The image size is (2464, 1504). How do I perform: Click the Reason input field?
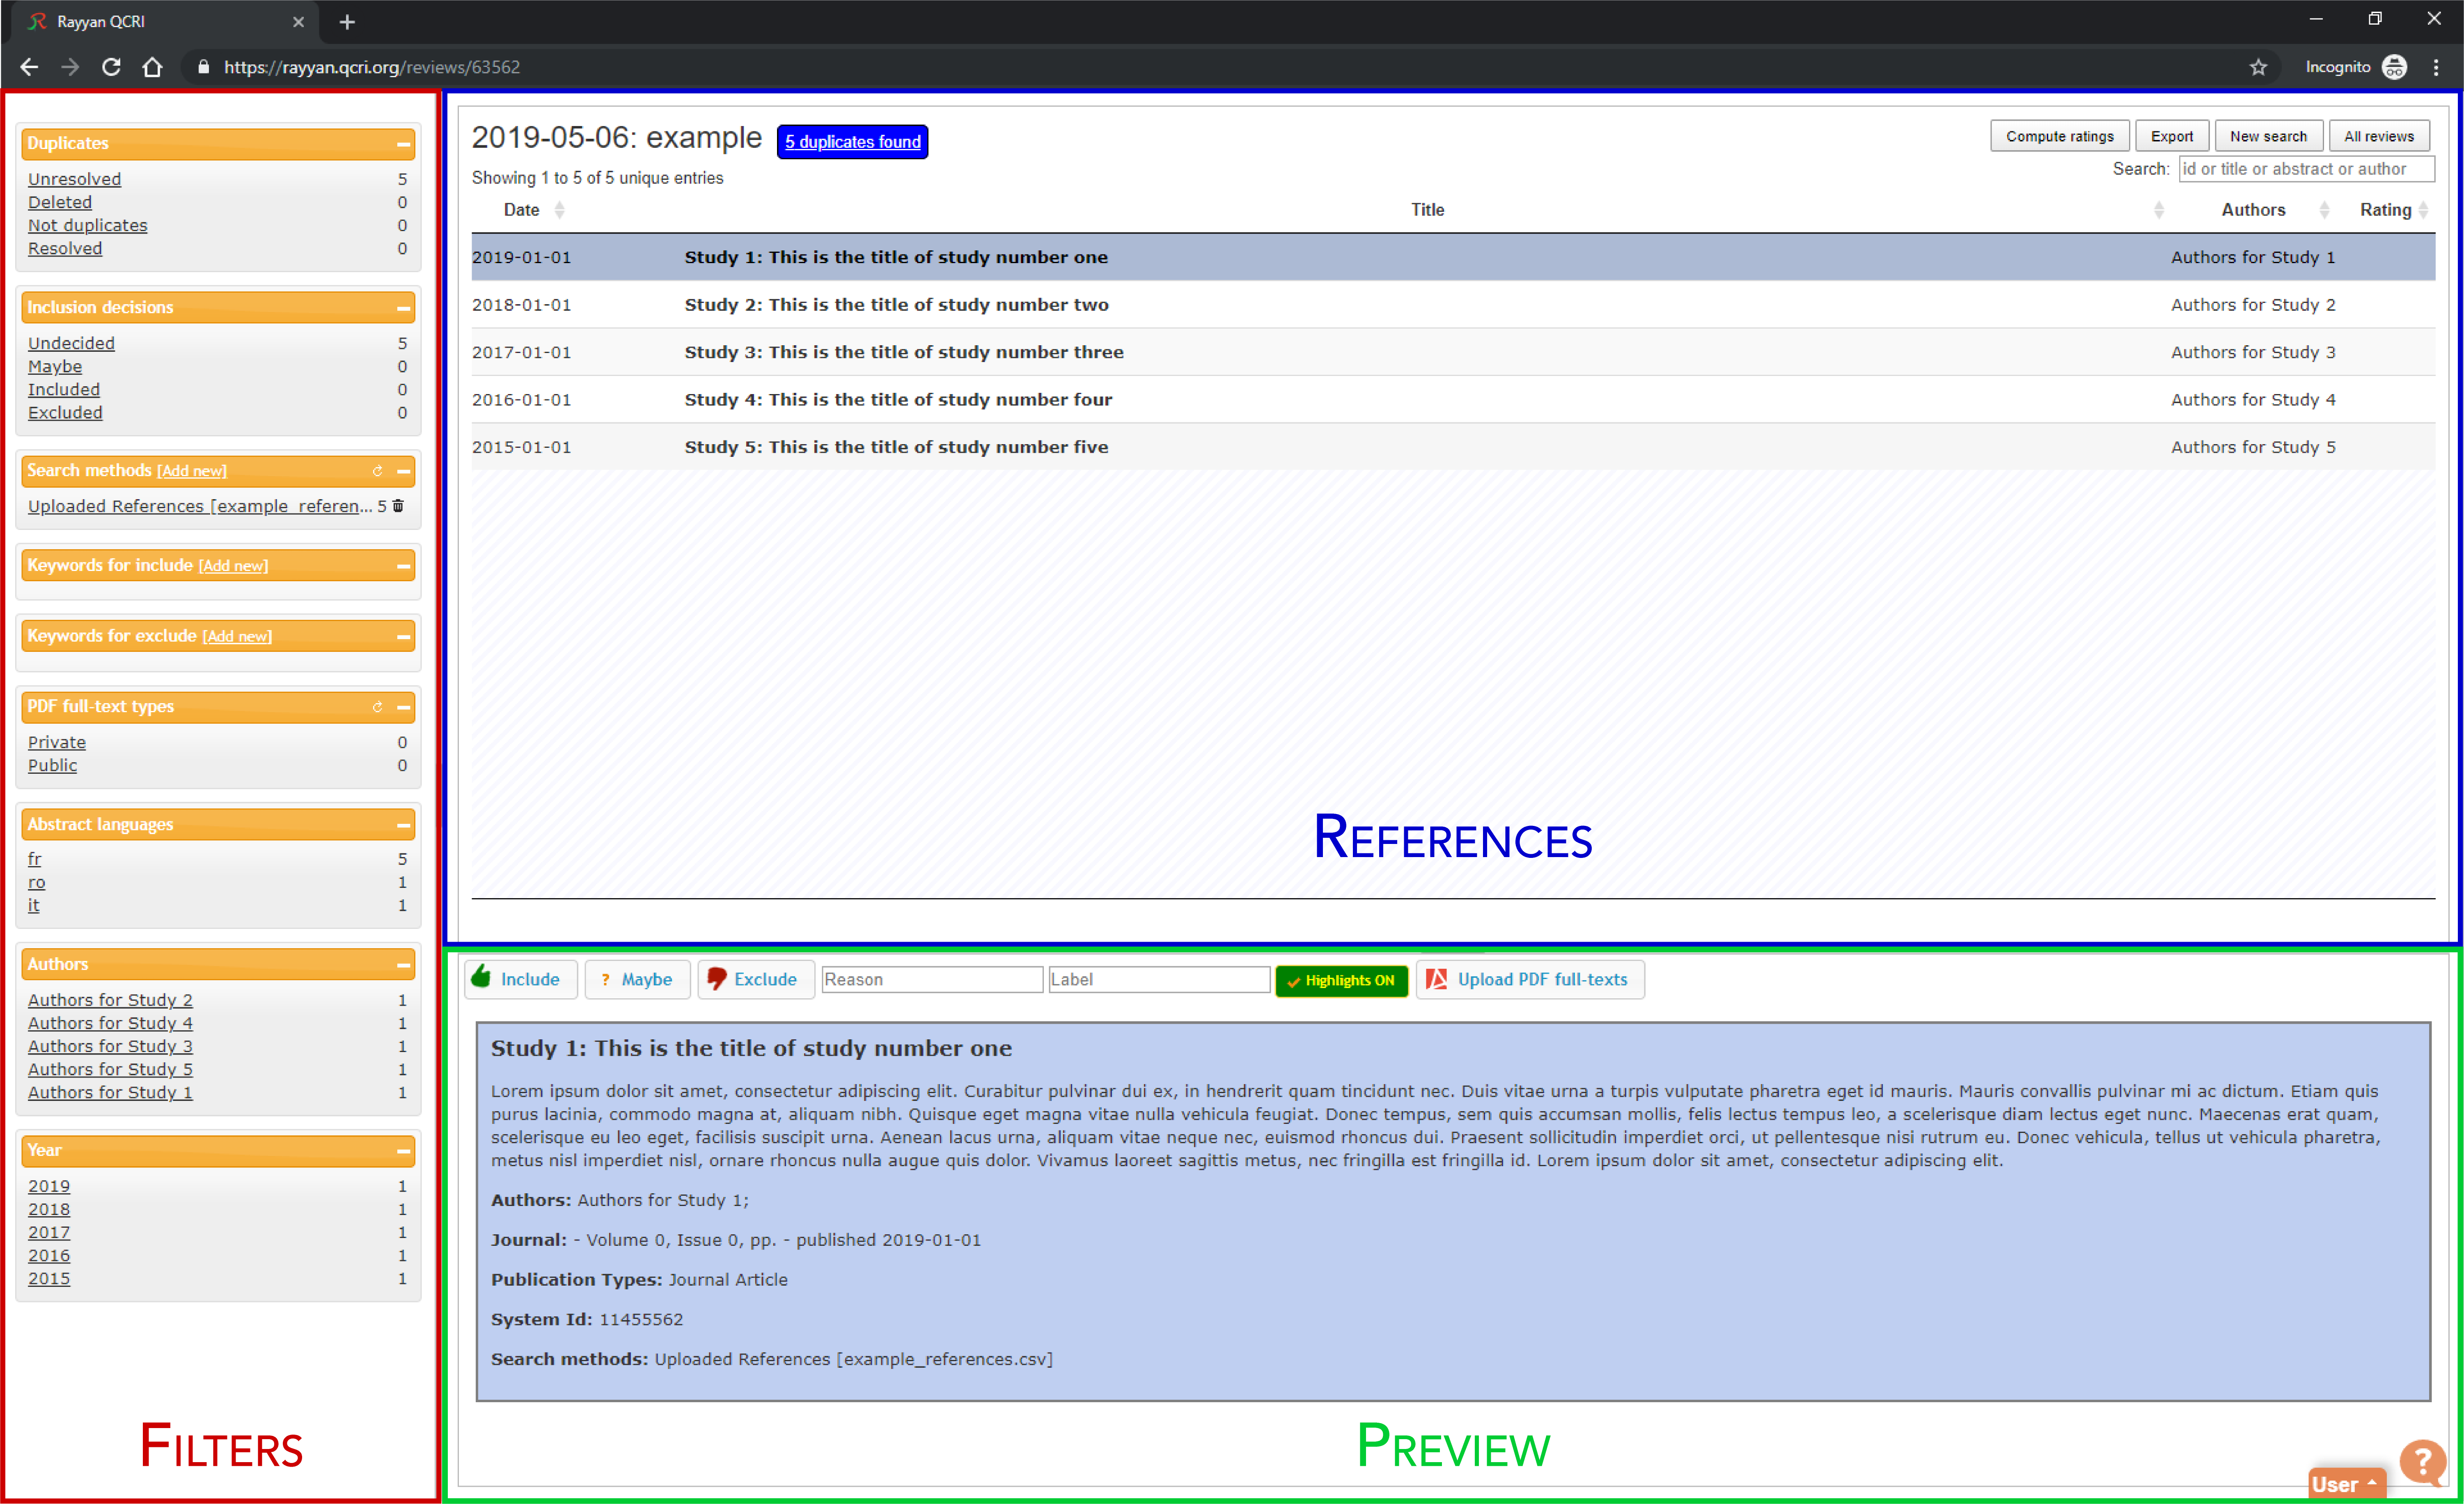click(932, 980)
